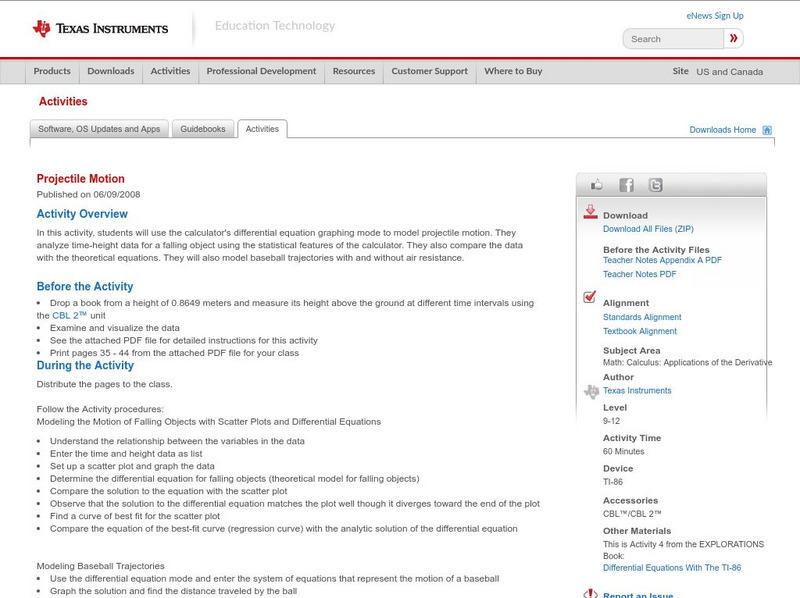Open the Products menu
Image resolution: width=800 pixels, height=598 pixels.
pos(52,71)
